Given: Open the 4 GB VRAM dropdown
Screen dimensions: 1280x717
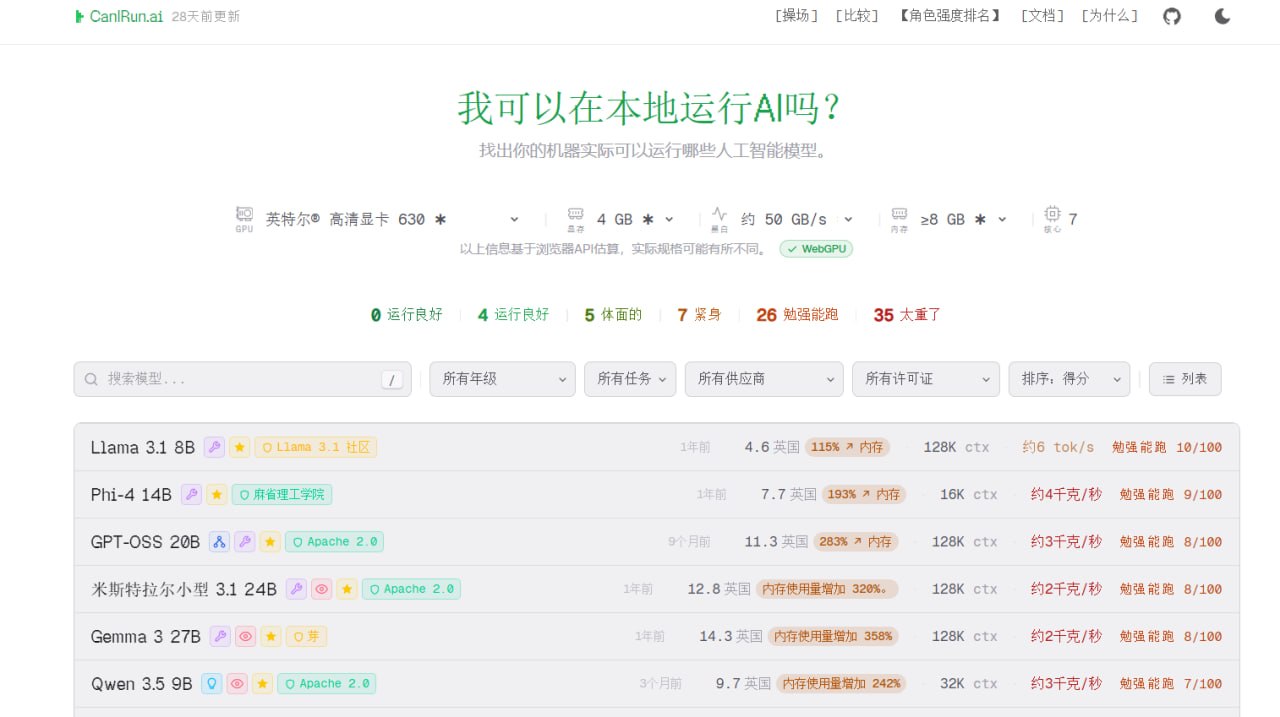Looking at the screenshot, I should 635,219.
